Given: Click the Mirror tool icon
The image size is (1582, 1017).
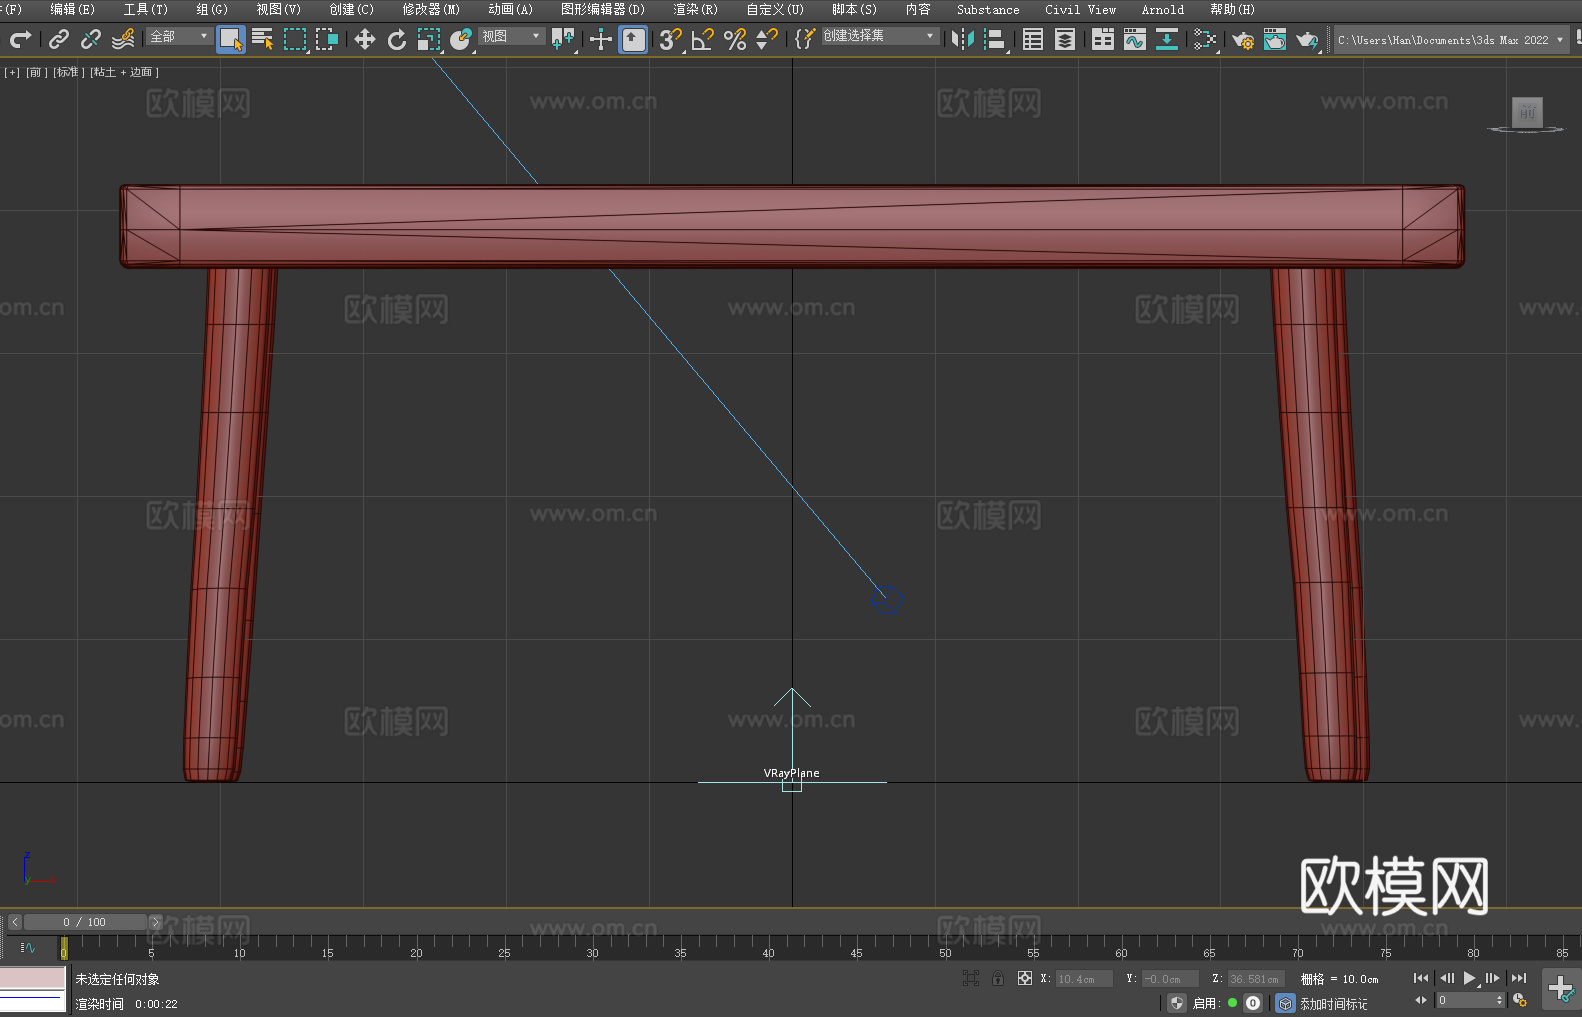Looking at the screenshot, I should coord(963,39).
